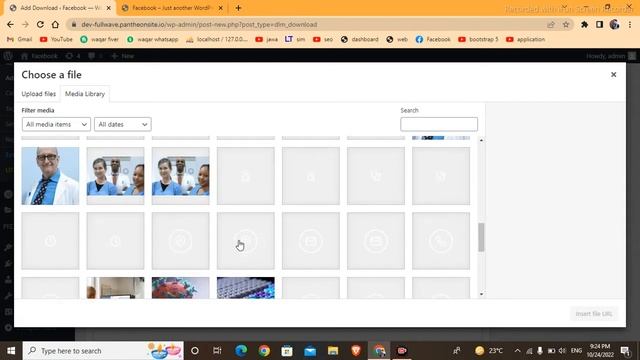Open the Gmail bookmark

[19, 39]
